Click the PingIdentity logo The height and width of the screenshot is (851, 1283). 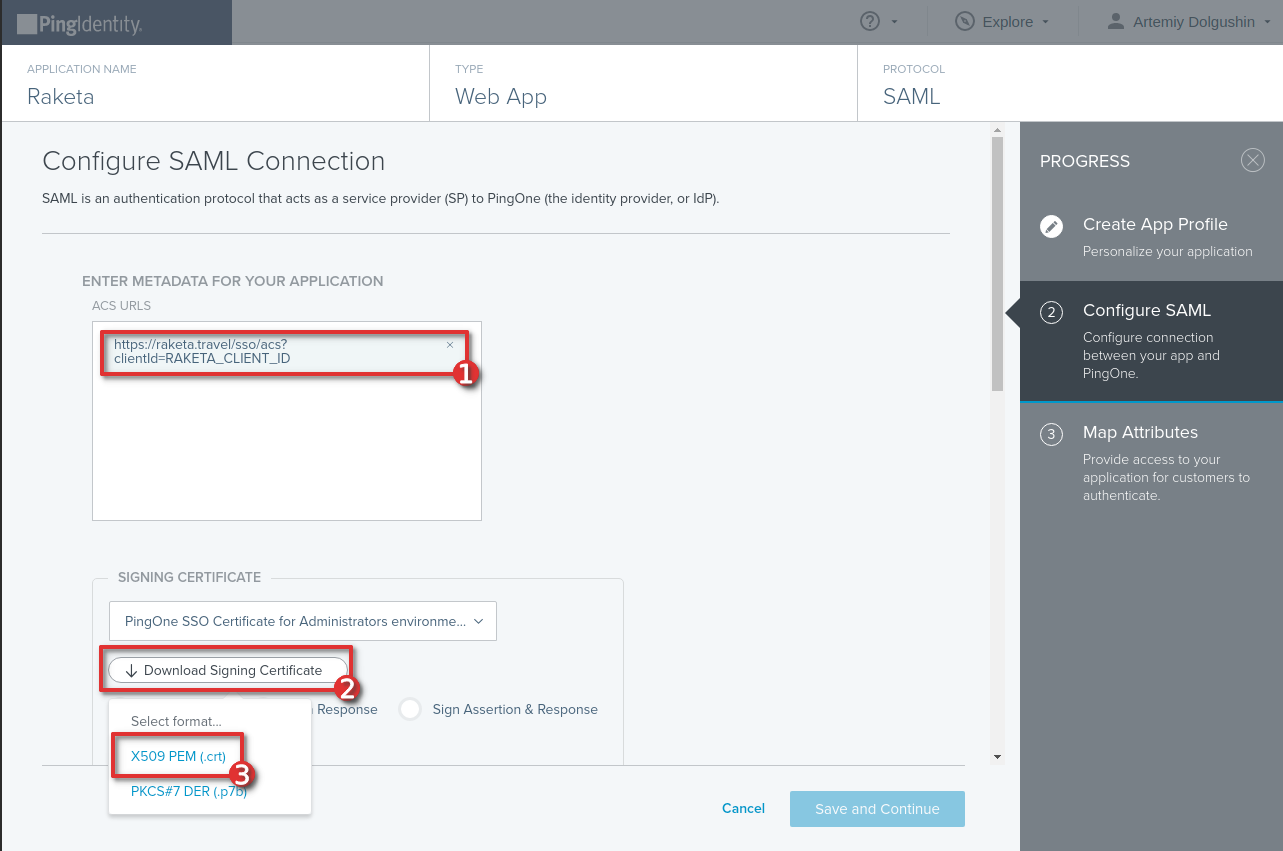coord(80,23)
